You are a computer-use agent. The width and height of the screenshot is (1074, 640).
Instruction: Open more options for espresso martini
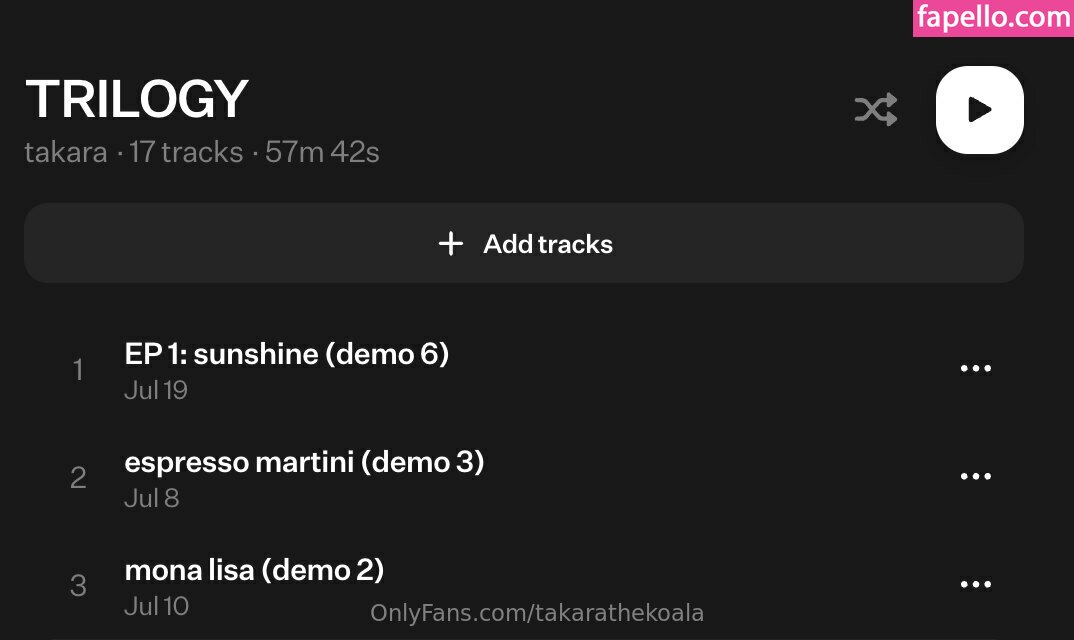[x=975, y=477]
